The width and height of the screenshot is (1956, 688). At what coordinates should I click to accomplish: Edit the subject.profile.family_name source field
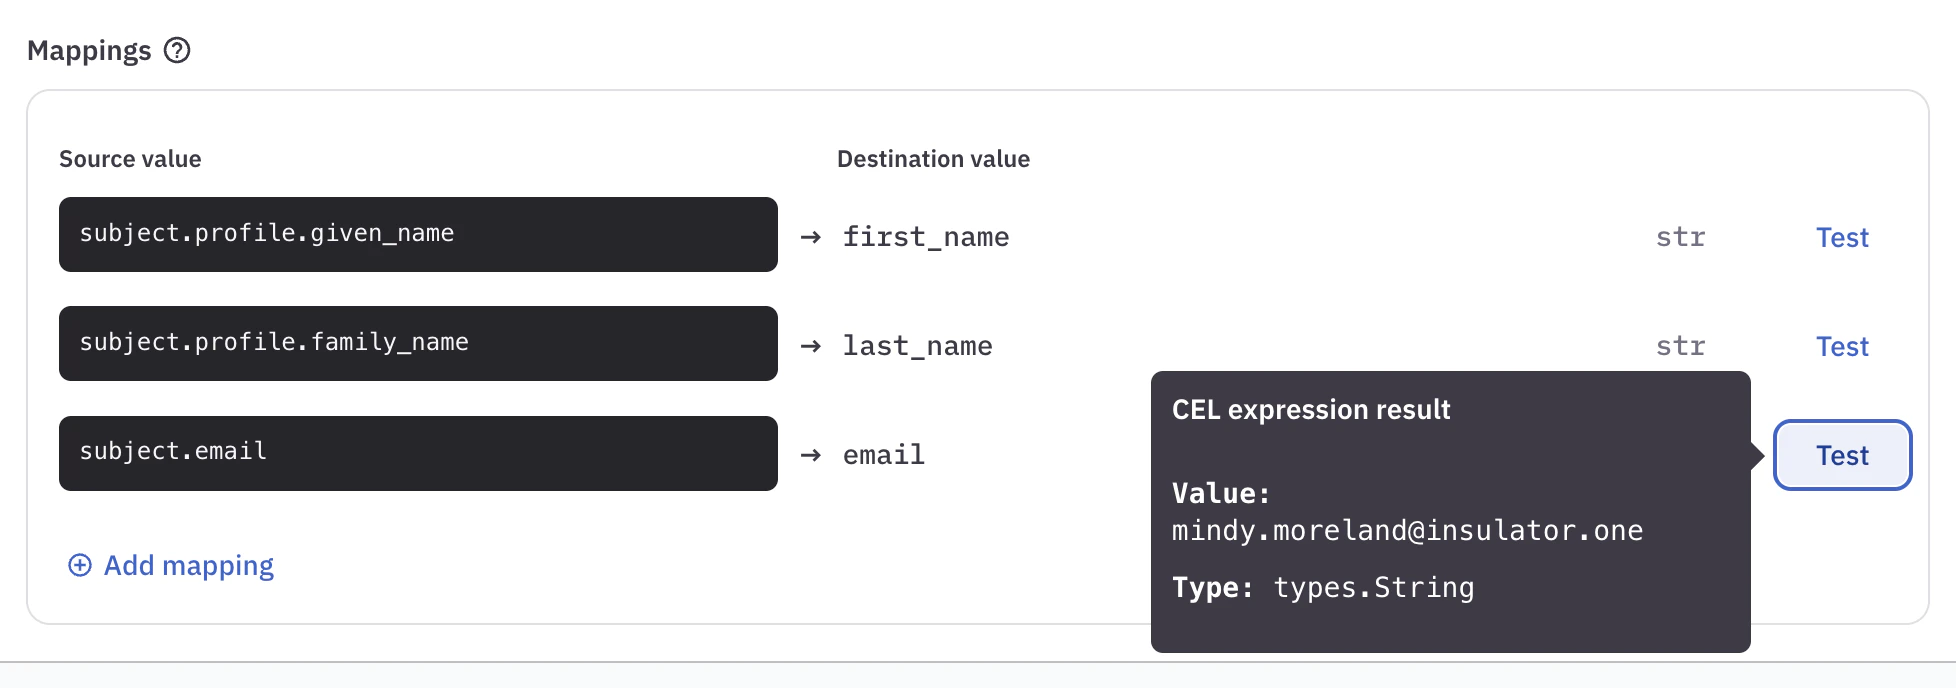click(x=418, y=342)
